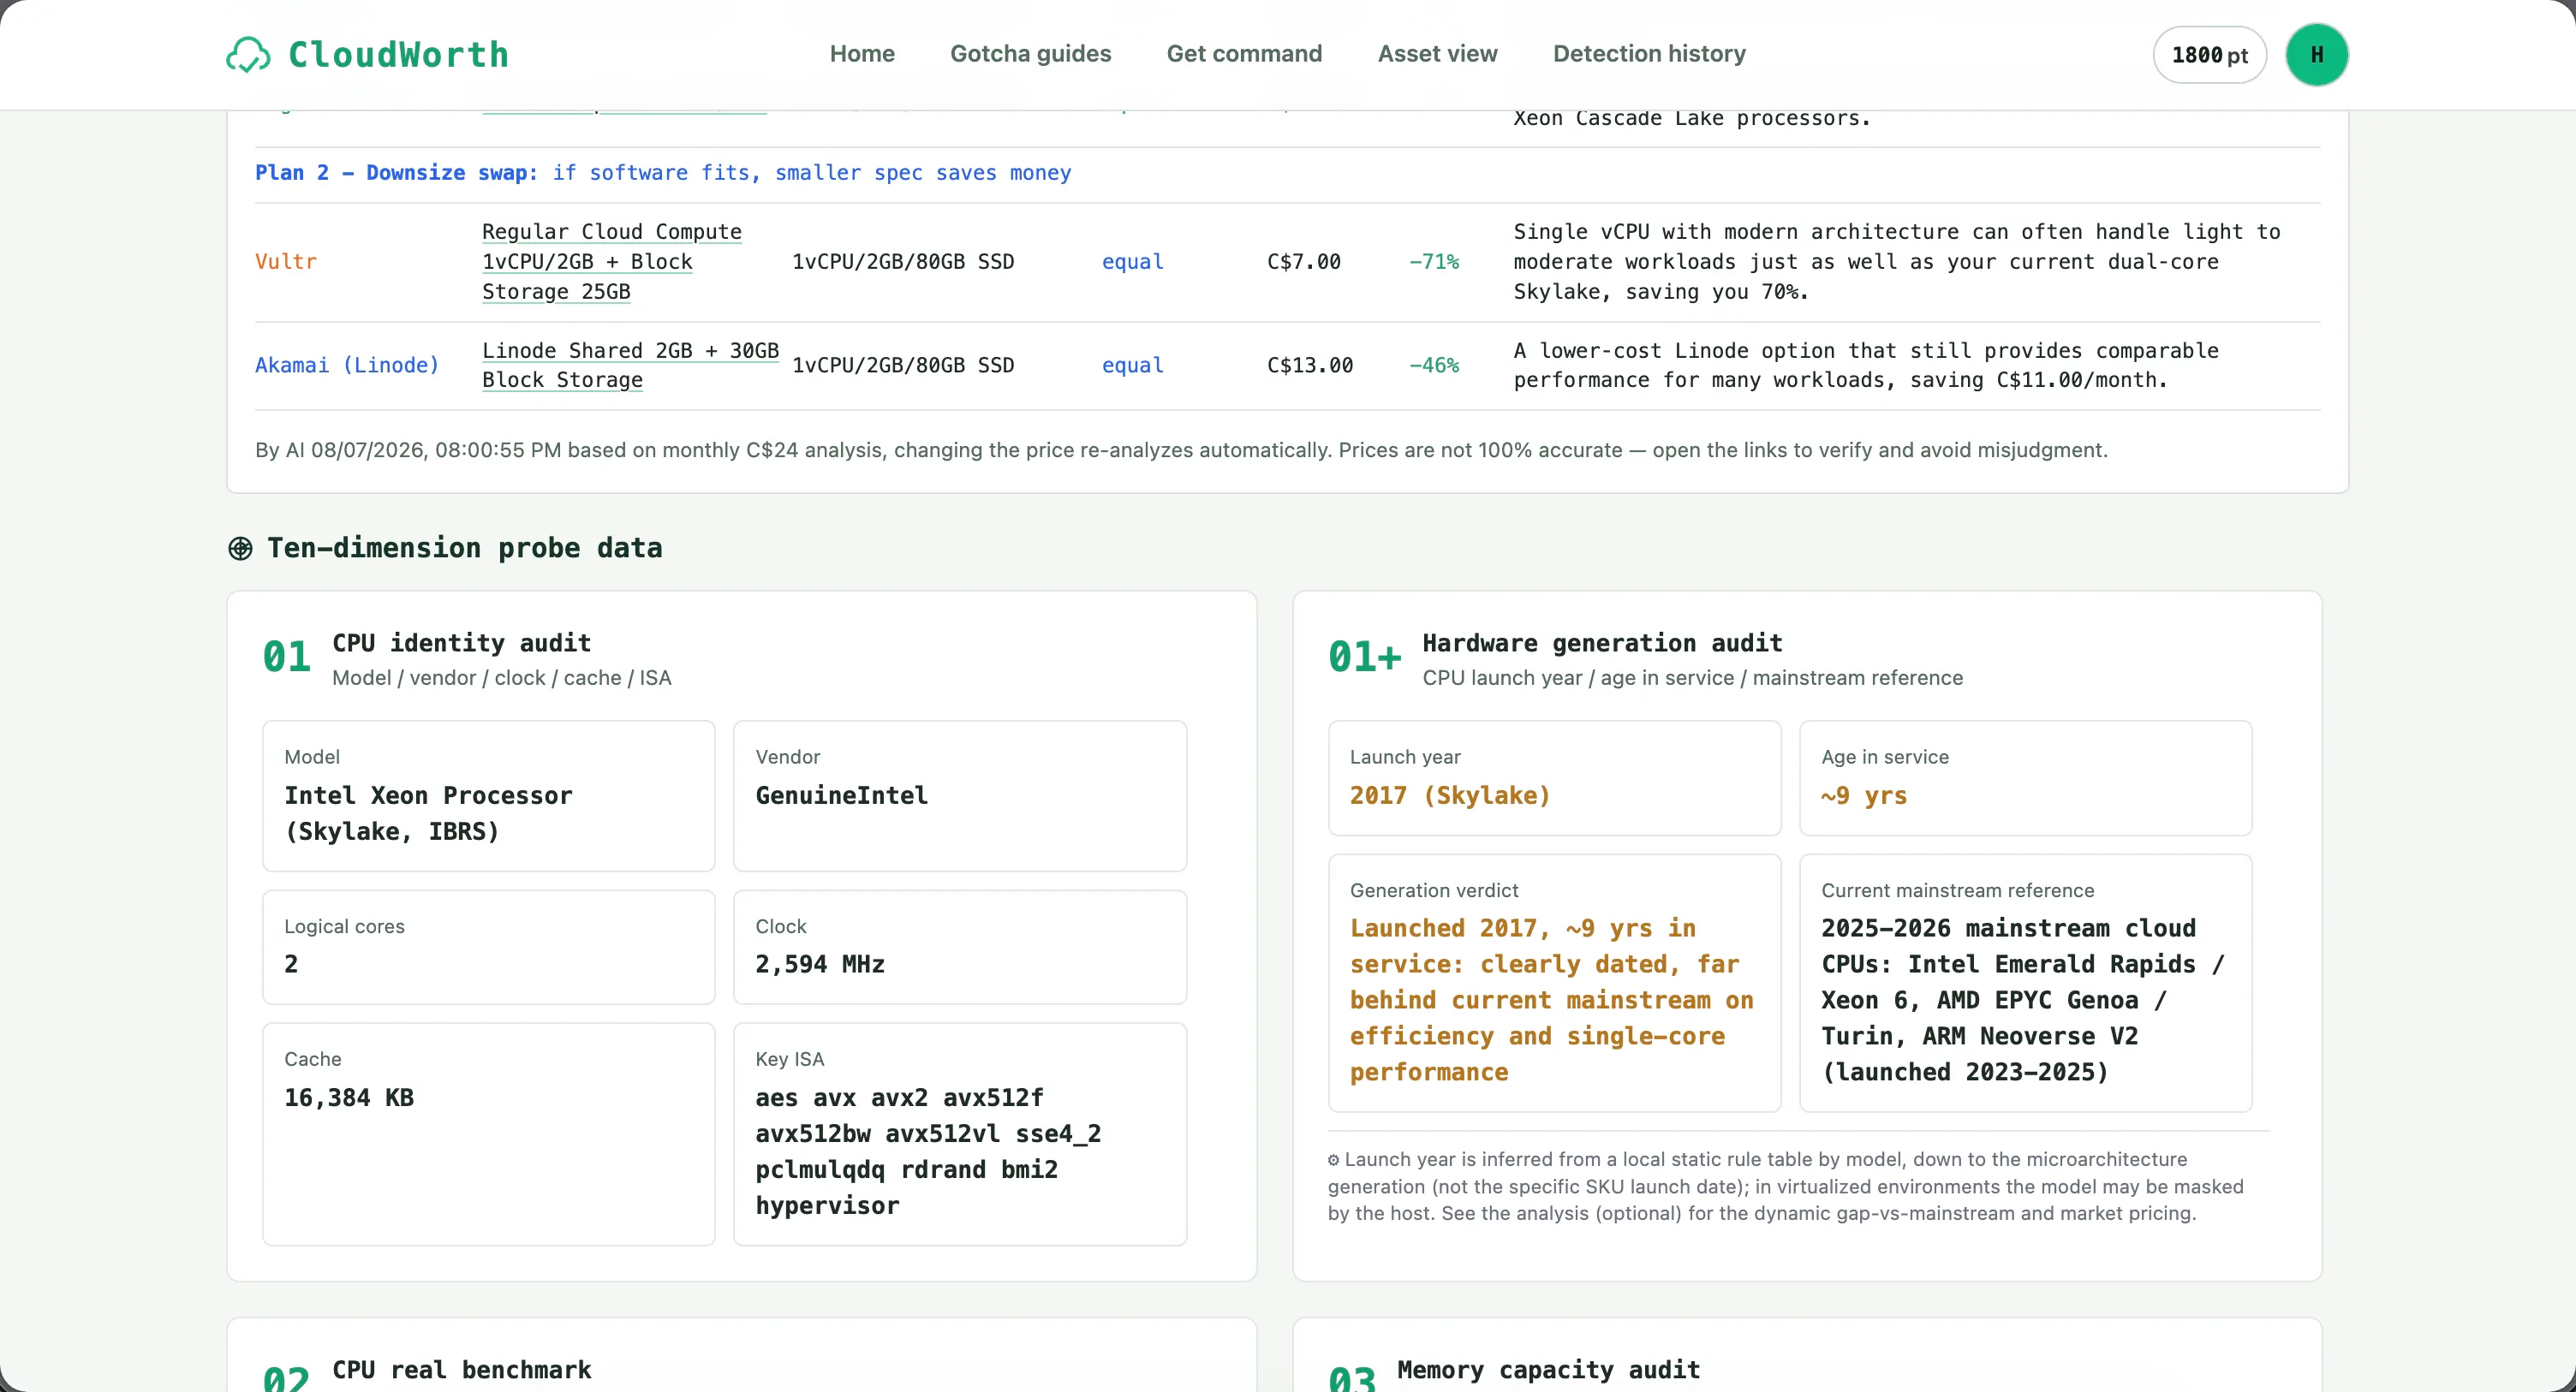Click the Generation verdict text

point(1552,1000)
